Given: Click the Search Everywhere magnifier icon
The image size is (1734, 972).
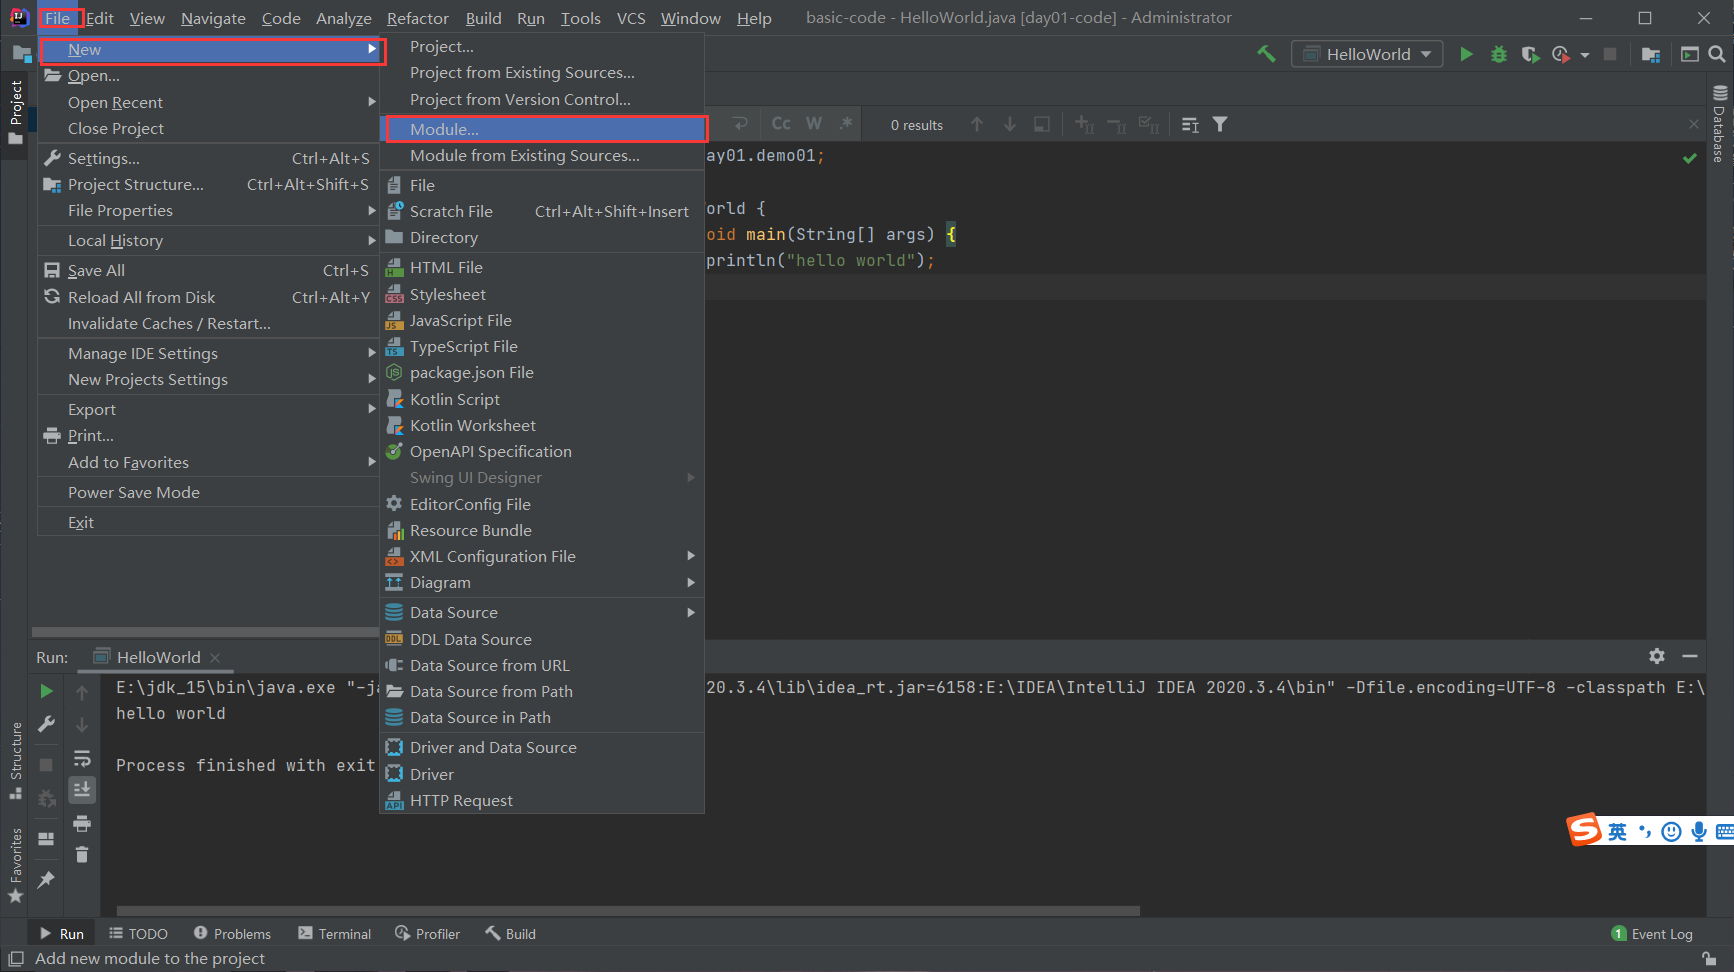Looking at the screenshot, I should 1717,54.
